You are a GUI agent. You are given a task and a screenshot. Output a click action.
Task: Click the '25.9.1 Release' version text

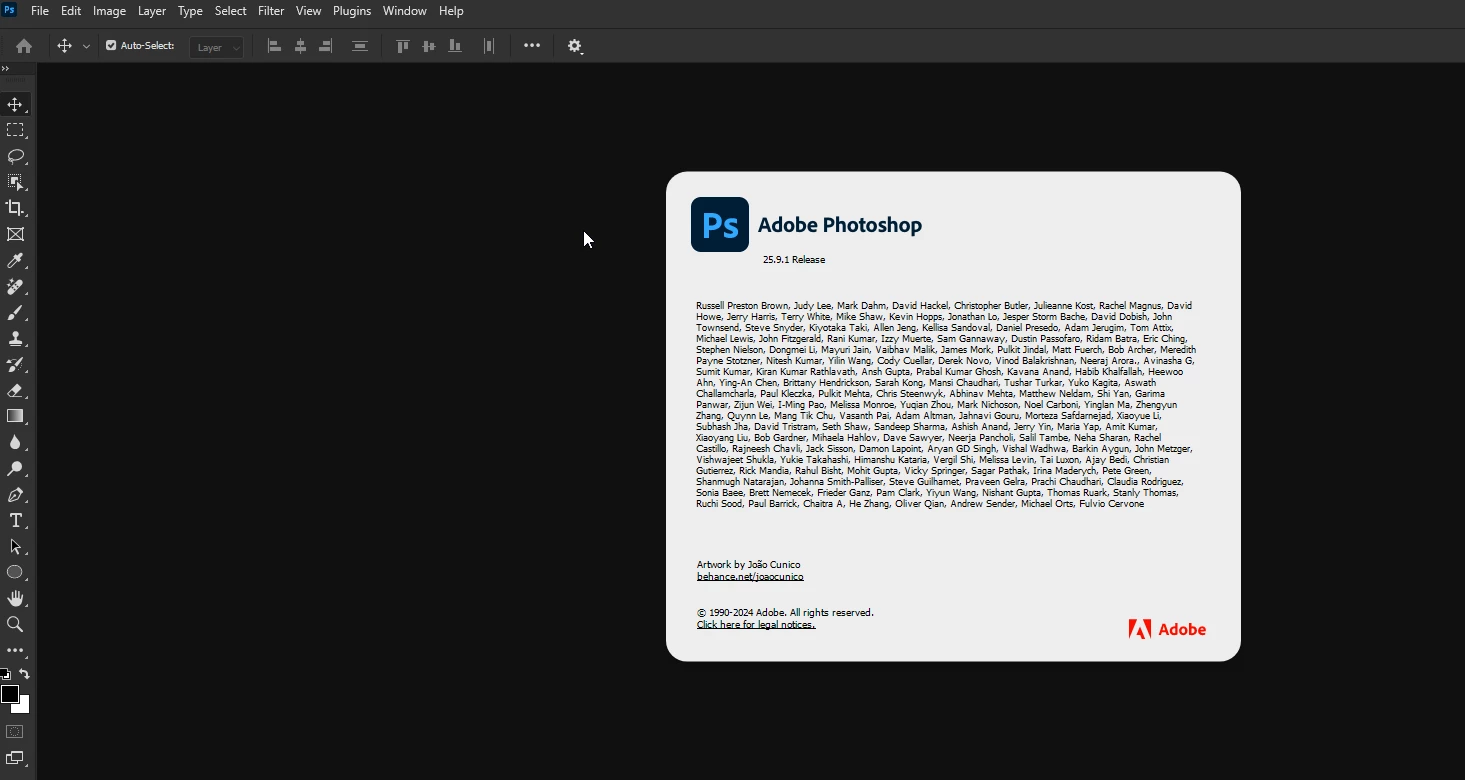point(794,260)
